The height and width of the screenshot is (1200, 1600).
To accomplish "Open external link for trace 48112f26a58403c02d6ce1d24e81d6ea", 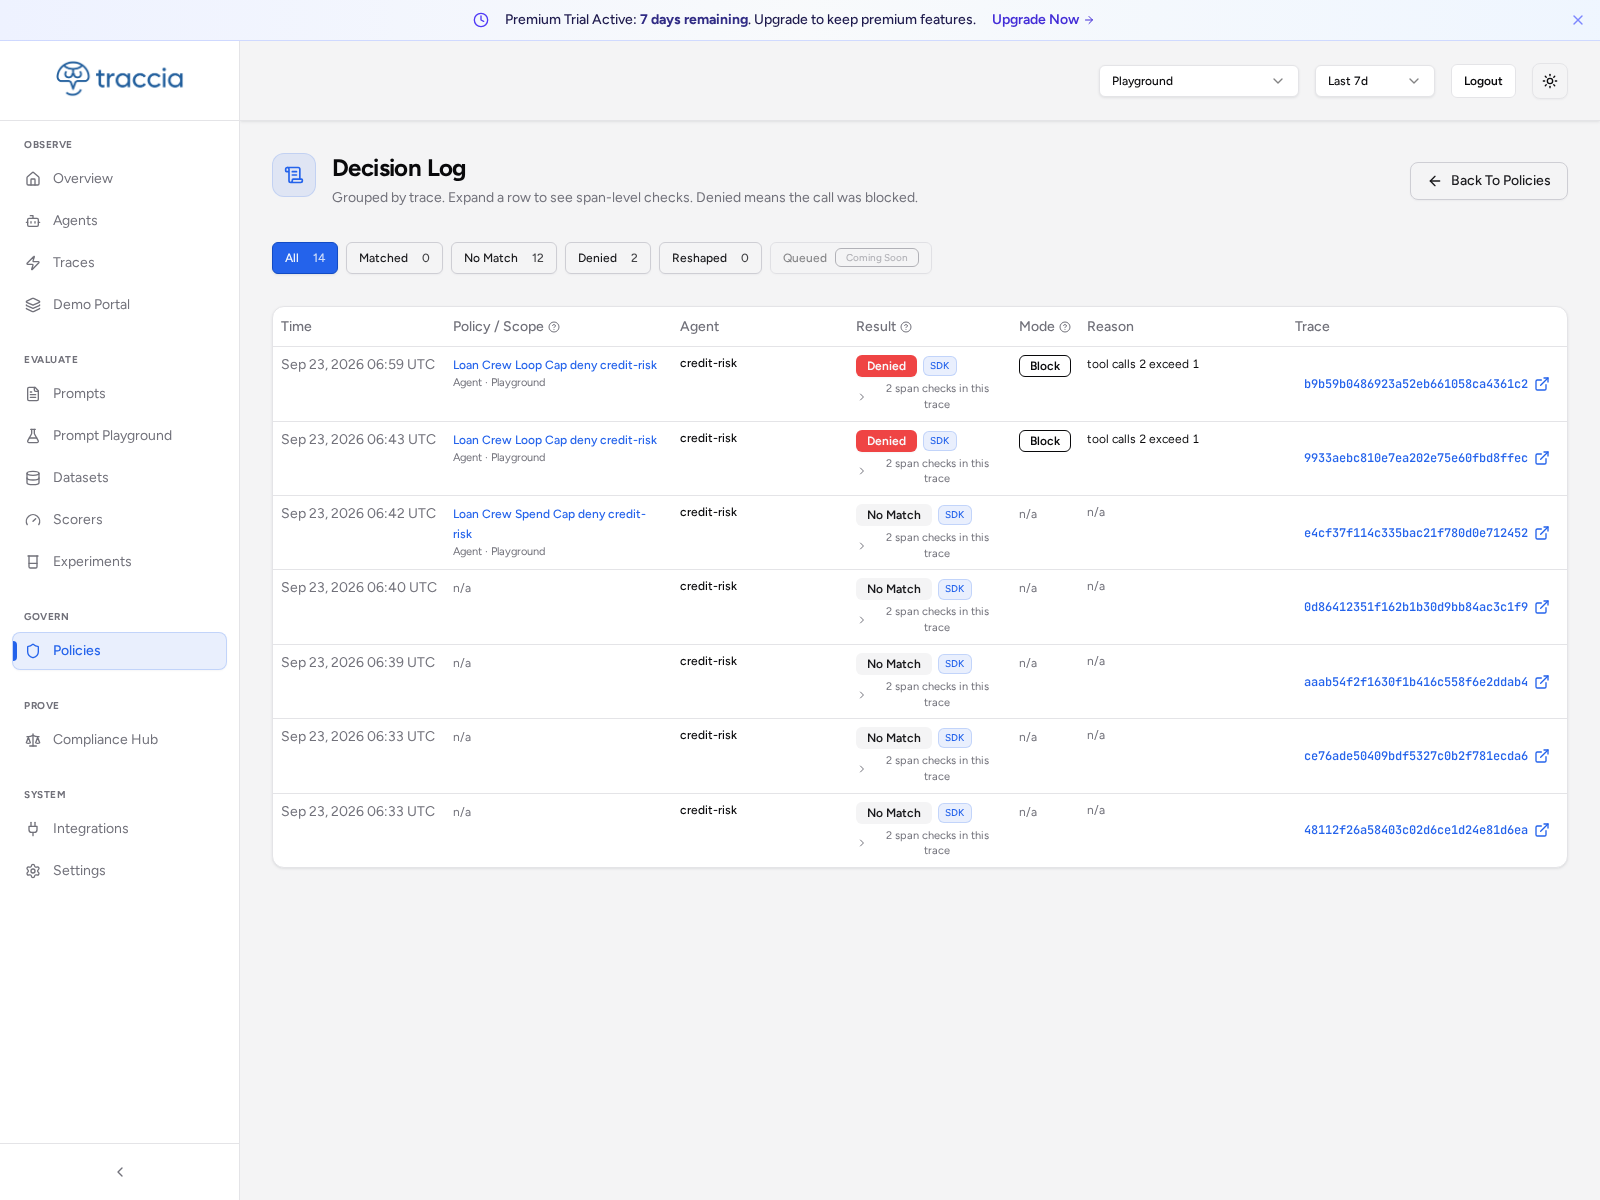I will coord(1542,830).
